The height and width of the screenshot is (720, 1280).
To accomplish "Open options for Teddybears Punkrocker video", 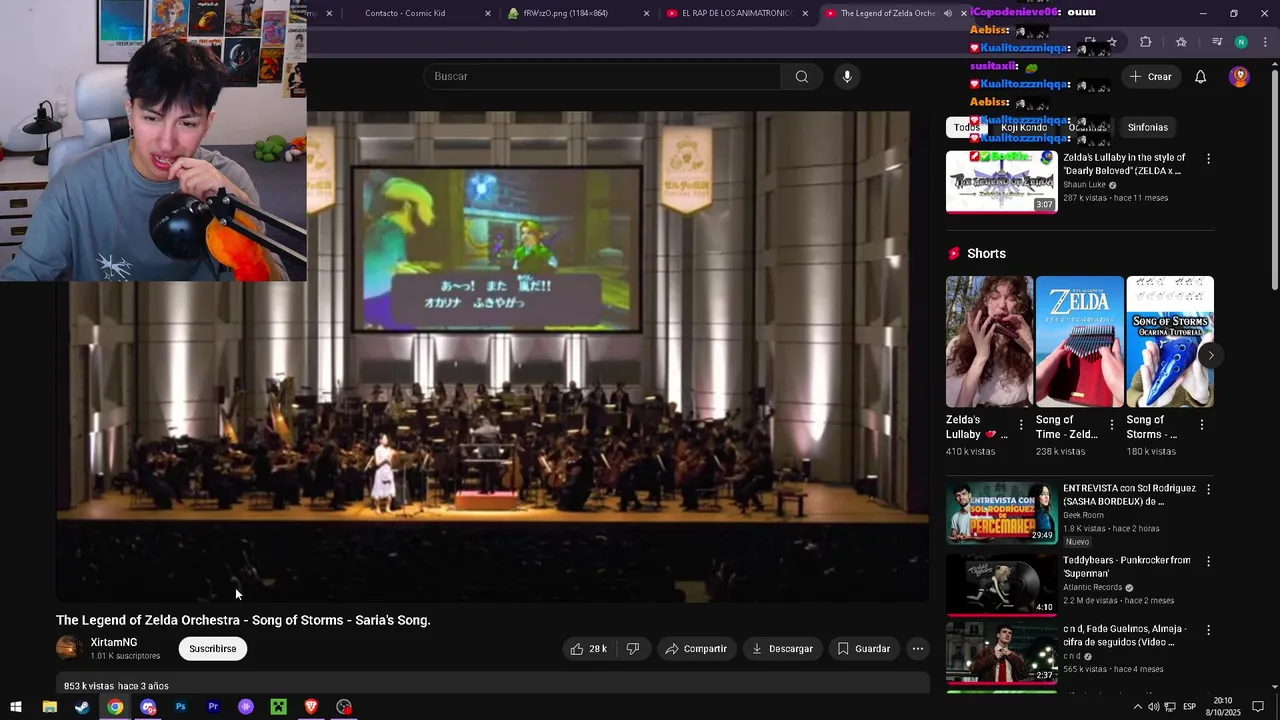I will point(1208,562).
